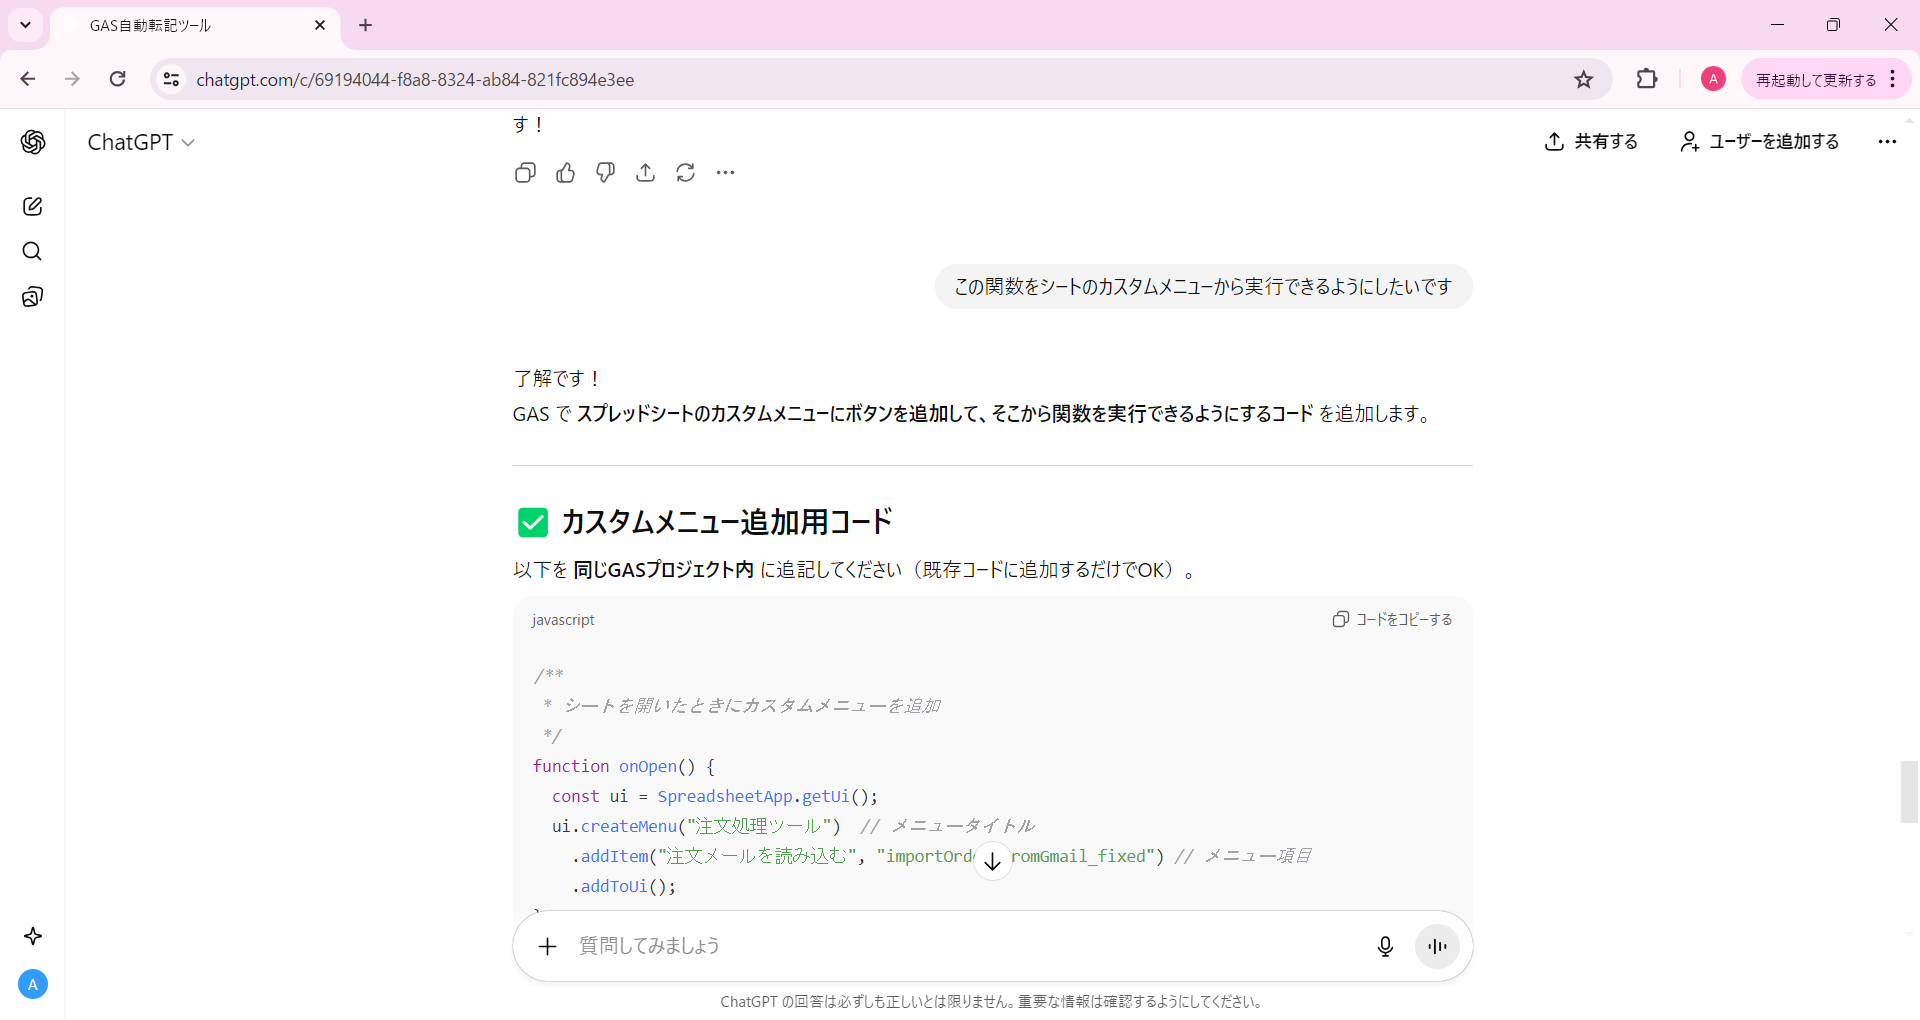Start voice conversation mode

coord(1437,946)
